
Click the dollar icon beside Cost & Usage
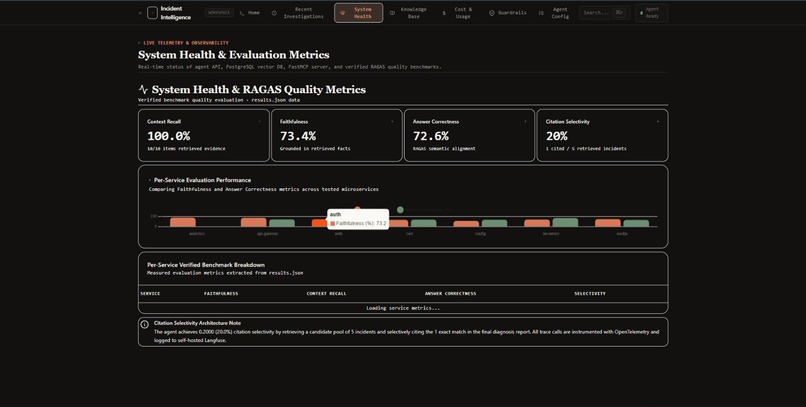pyautogui.click(x=444, y=13)
